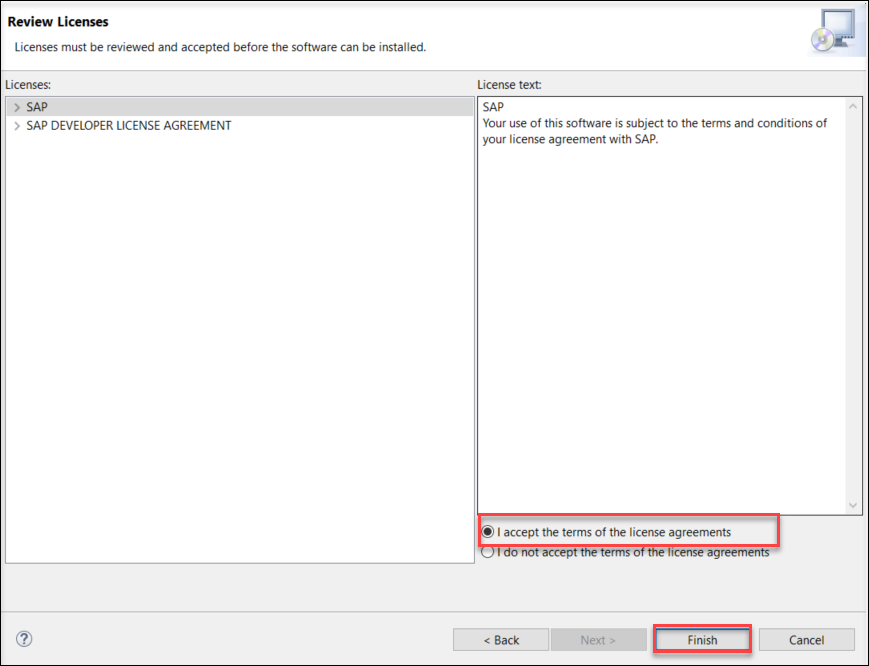Select the SAP license row

240,107
